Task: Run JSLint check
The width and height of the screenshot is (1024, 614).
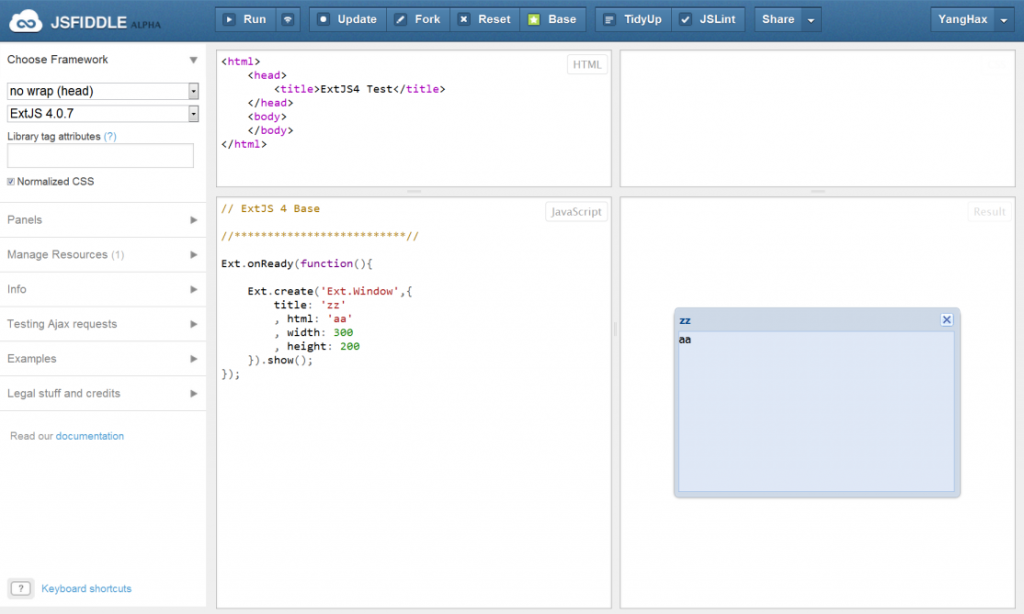Action: click(x=708, y=20)
